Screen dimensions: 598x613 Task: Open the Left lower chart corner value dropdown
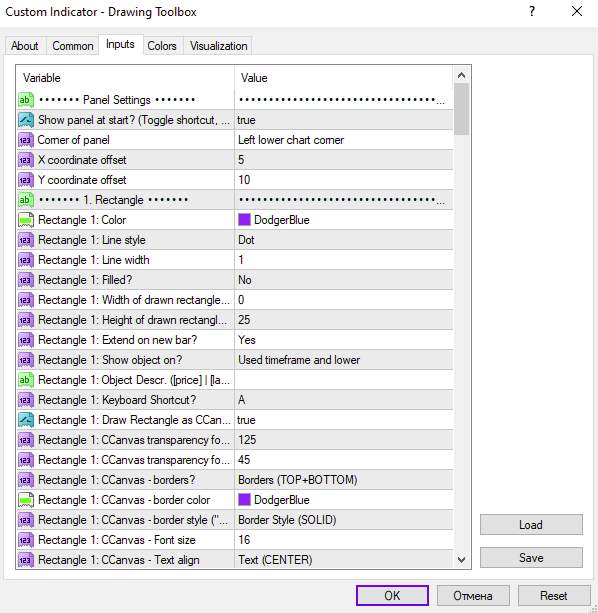344,140
